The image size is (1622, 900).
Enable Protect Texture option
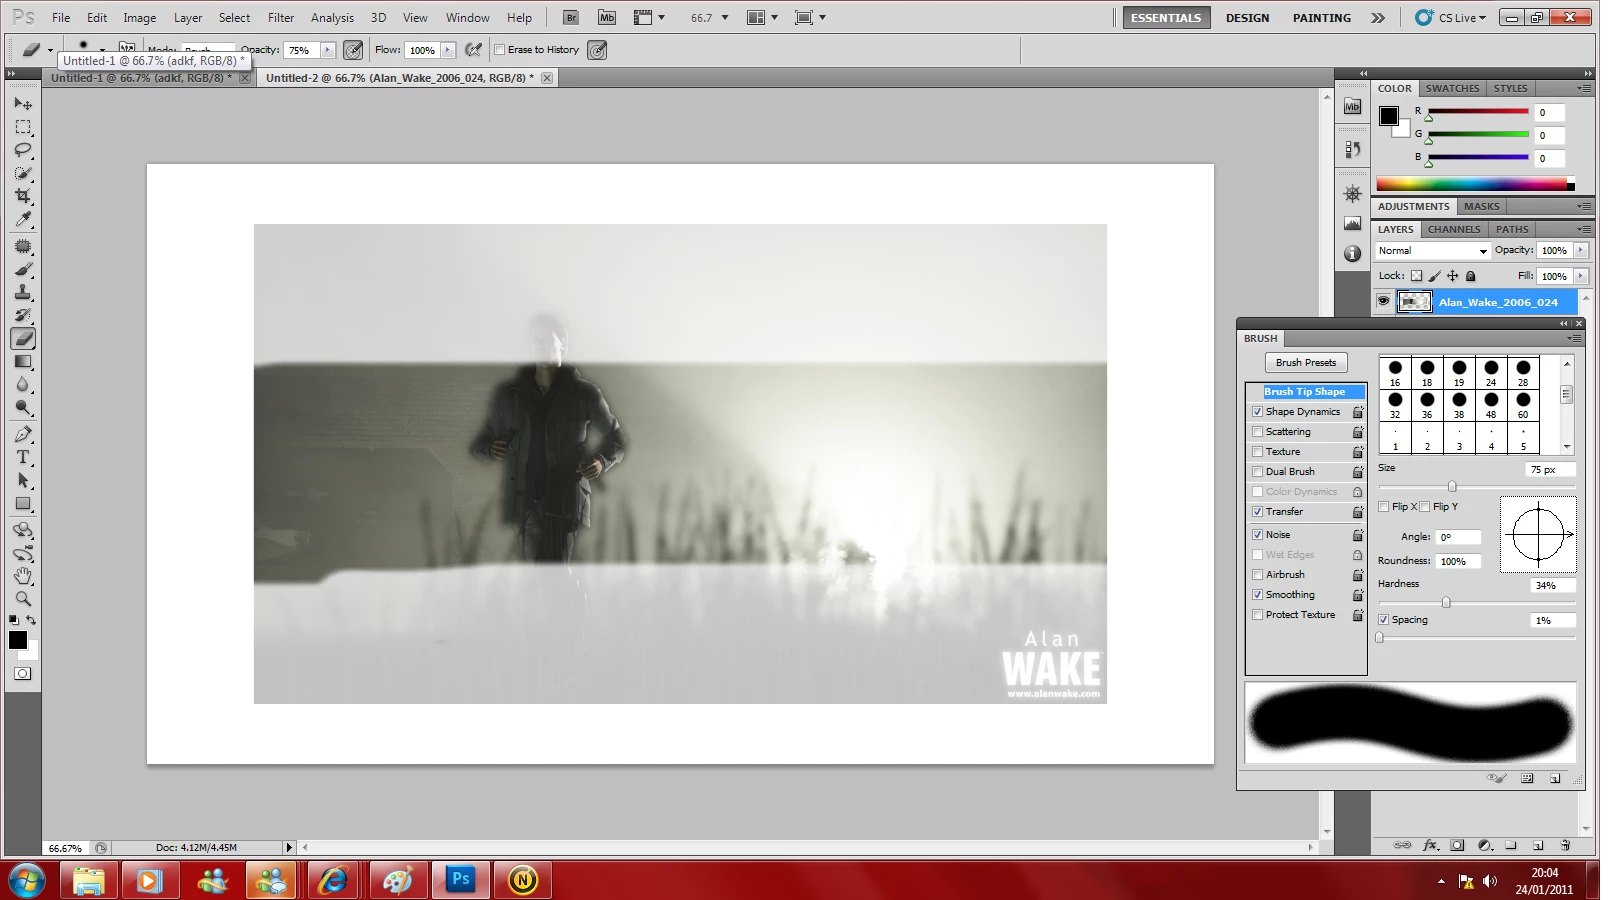(x=1258, y=615)
